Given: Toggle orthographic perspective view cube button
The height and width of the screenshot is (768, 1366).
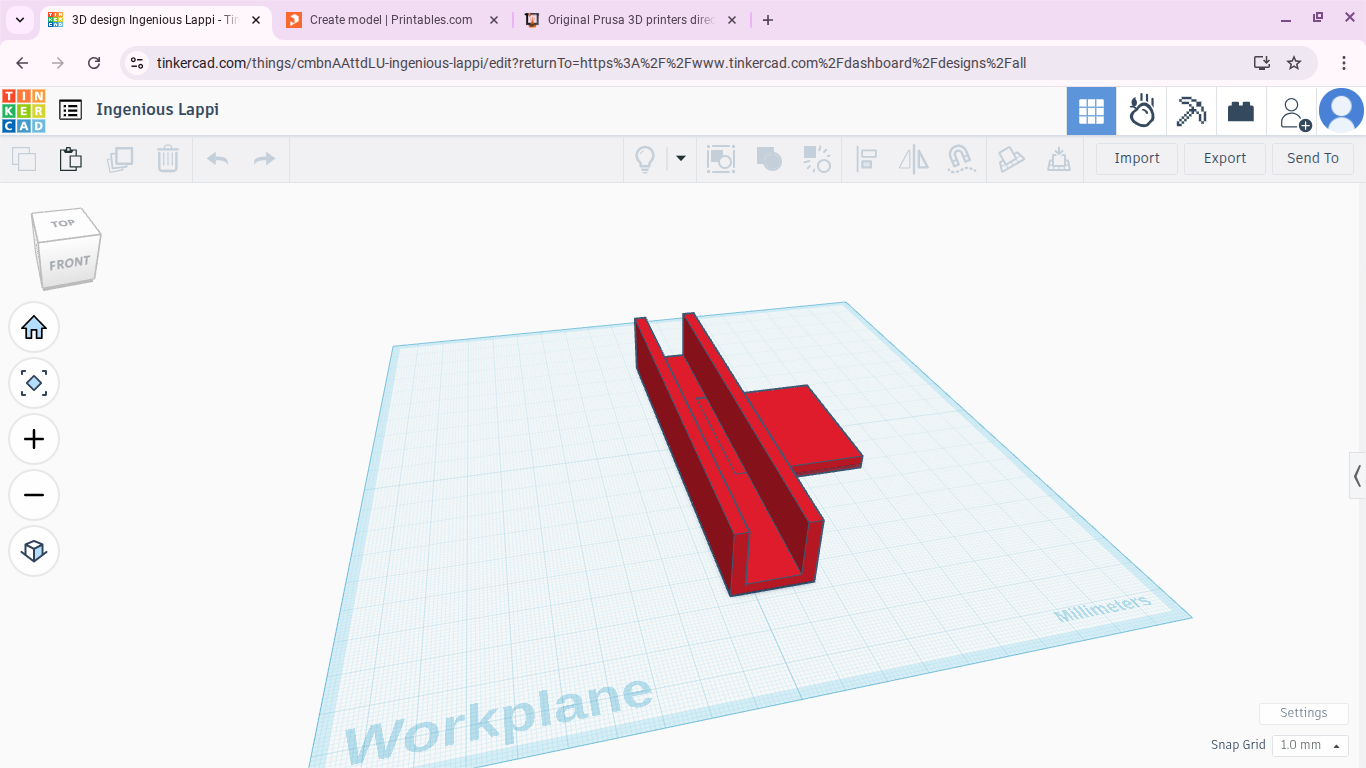Looking at the screenshot, I should tap(34, 551).
